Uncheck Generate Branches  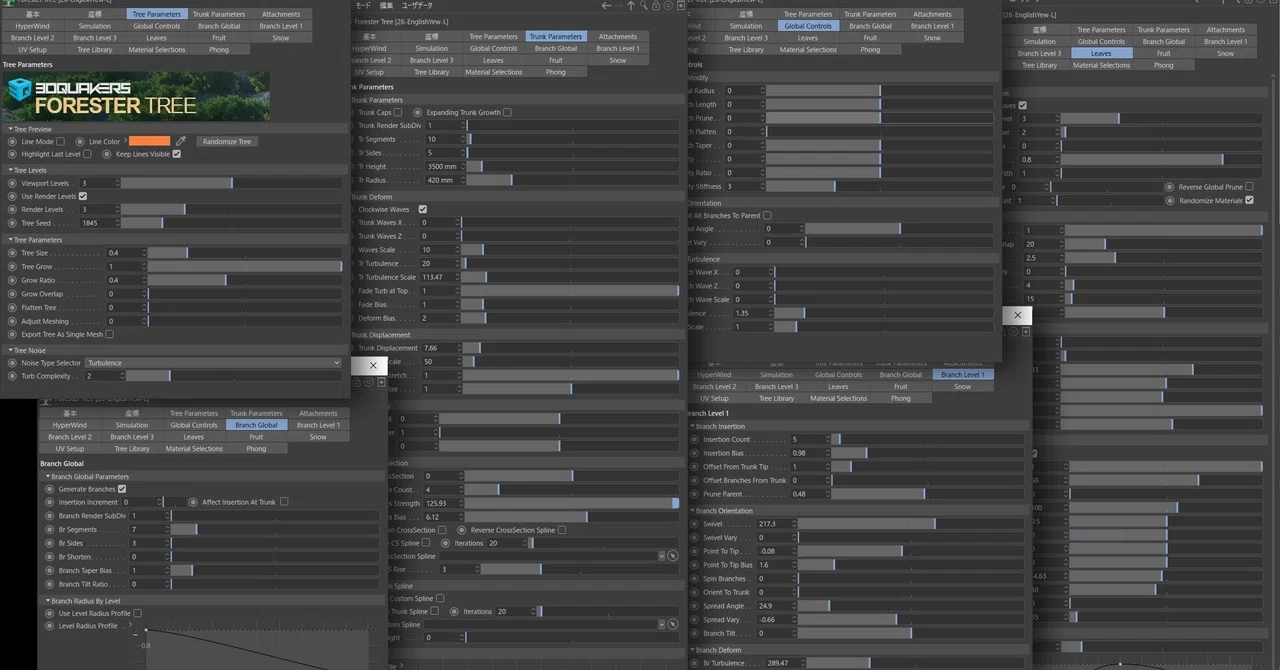pyautogui.click(x=122, y=489)
